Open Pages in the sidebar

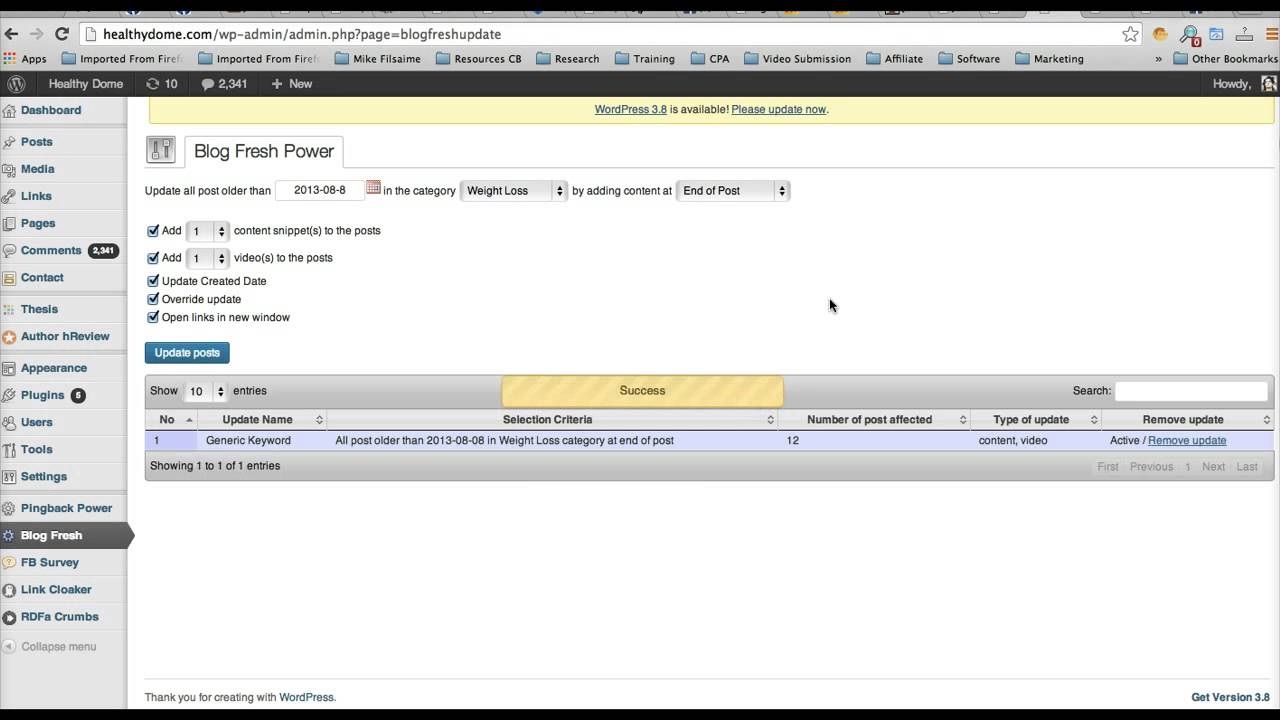point(38,223)
